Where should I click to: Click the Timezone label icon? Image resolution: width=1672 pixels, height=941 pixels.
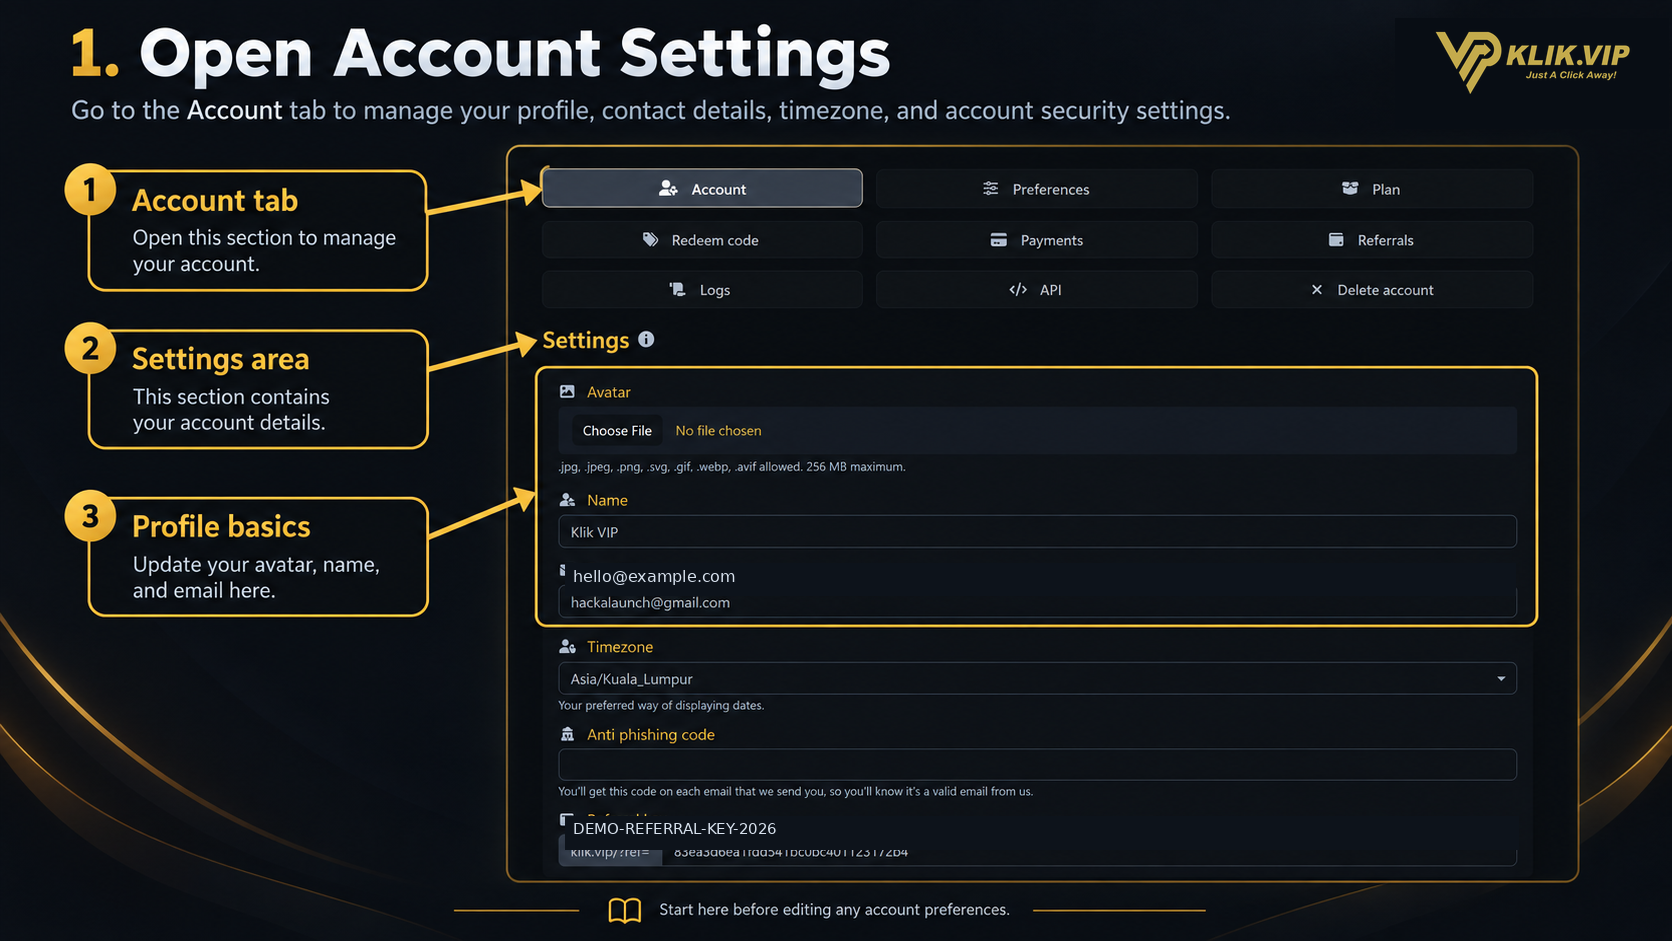[x=567, y=646]
